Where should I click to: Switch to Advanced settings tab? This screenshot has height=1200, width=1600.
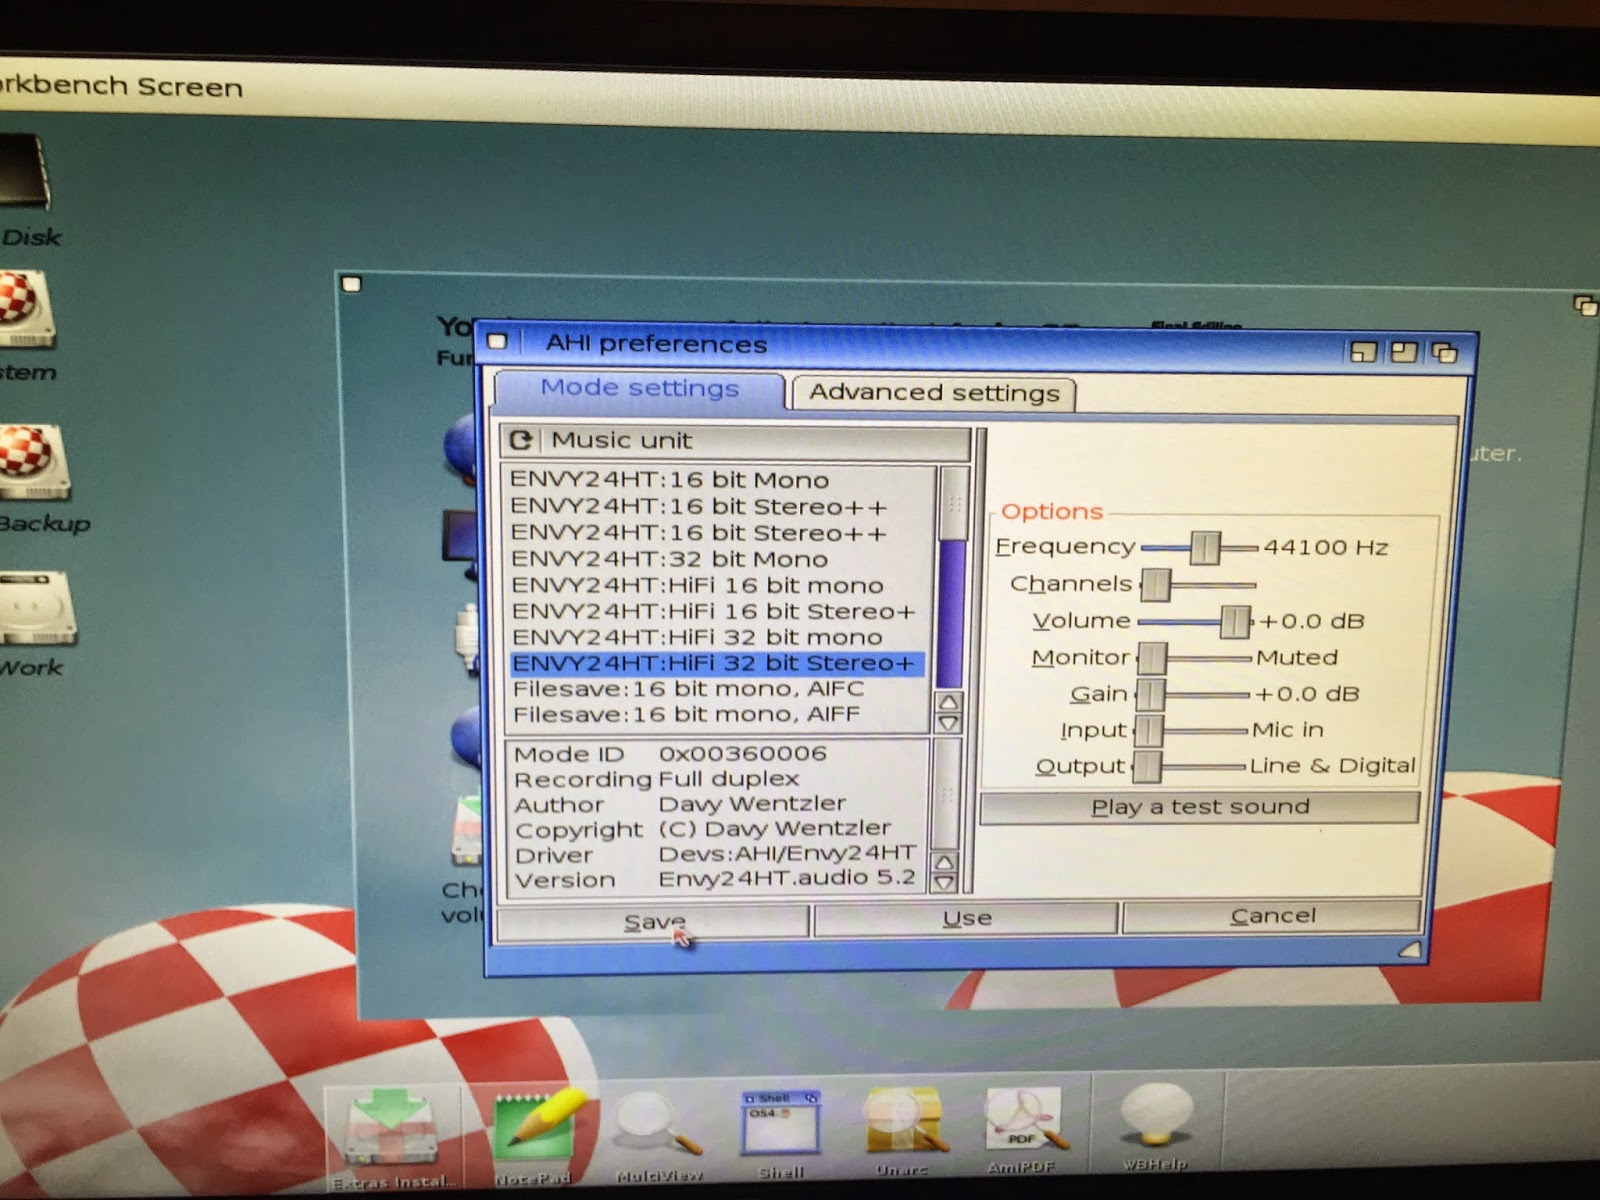tap(934, 393)
